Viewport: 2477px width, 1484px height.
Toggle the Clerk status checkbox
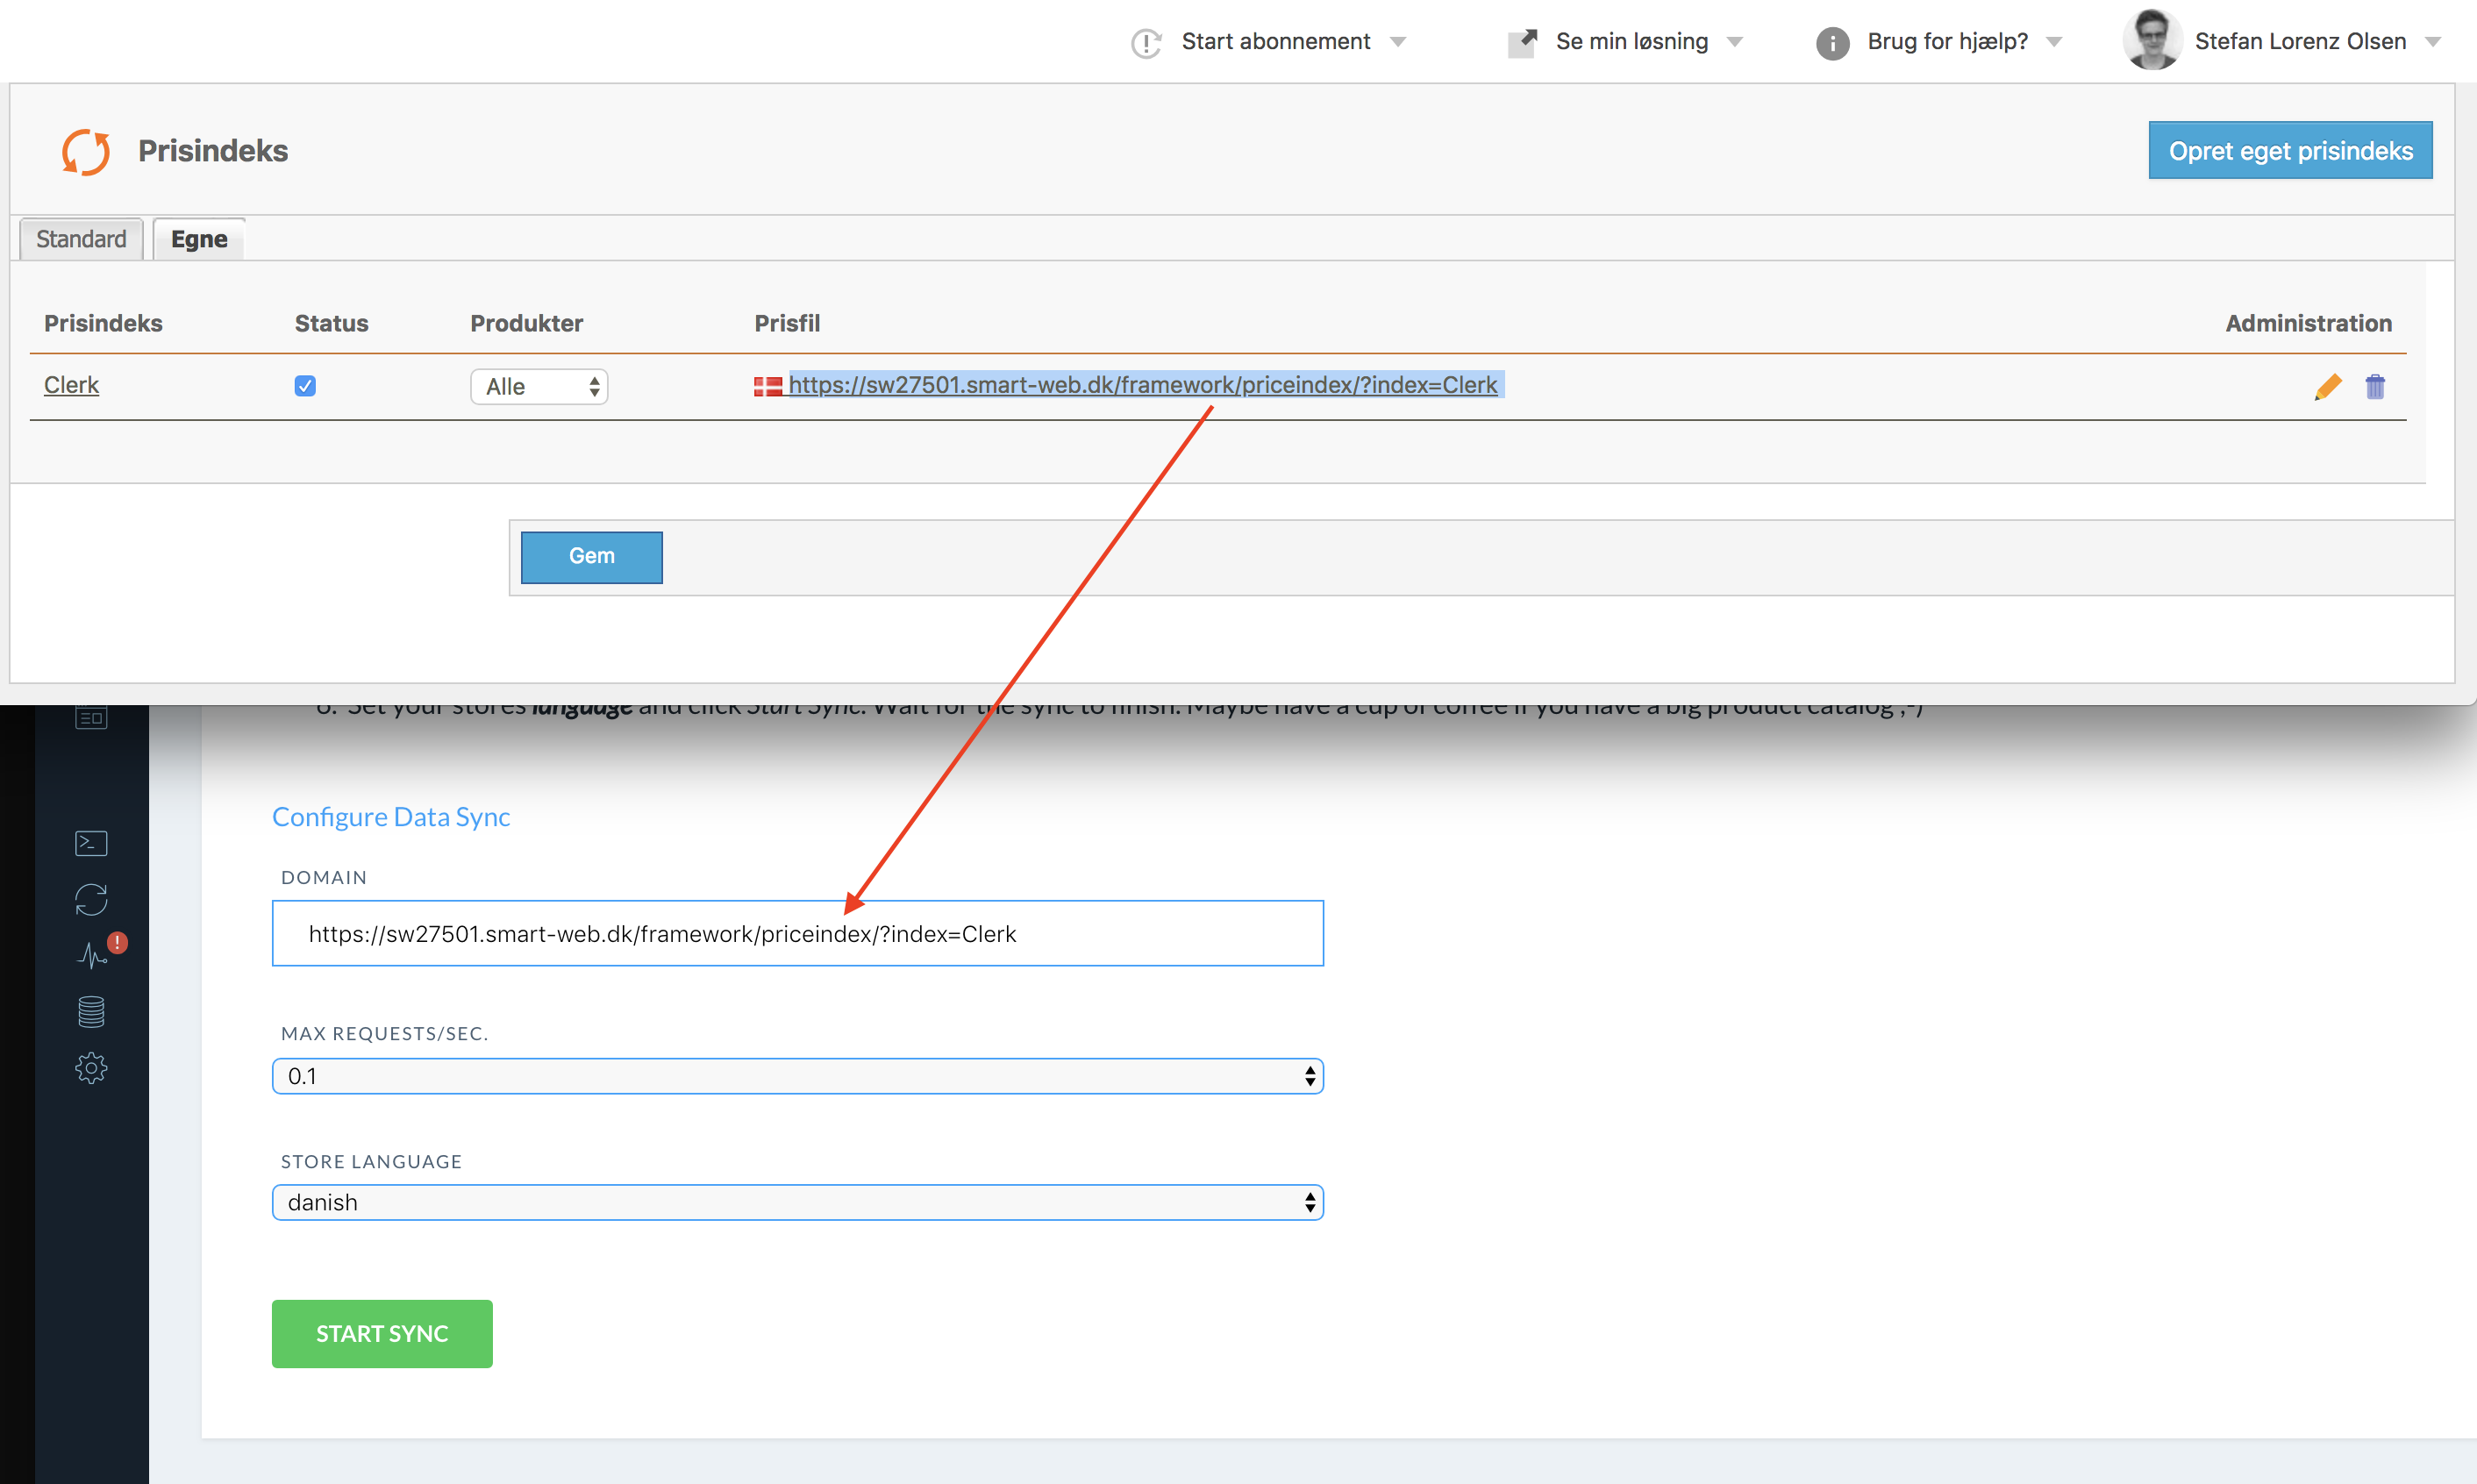(305, 386)
